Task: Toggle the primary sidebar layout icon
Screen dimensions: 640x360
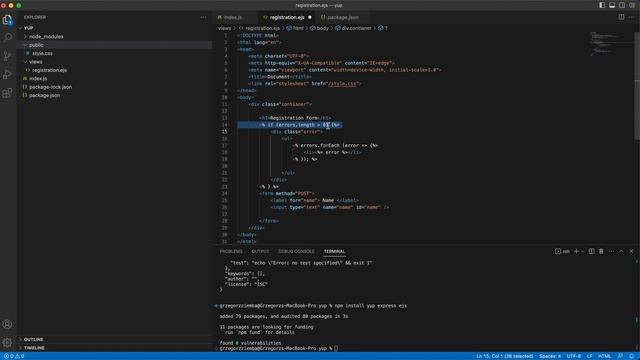Action: [x=602, y=5]
